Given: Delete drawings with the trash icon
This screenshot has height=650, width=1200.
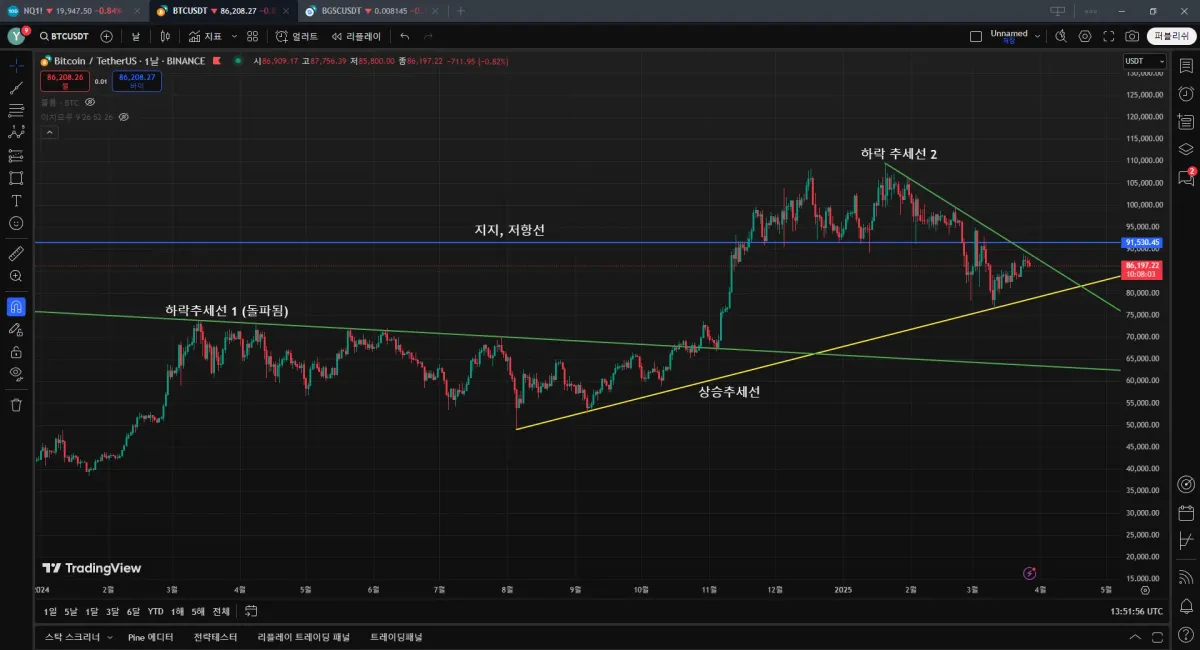Looking at the screenshot, I should (x=16, y=405).
